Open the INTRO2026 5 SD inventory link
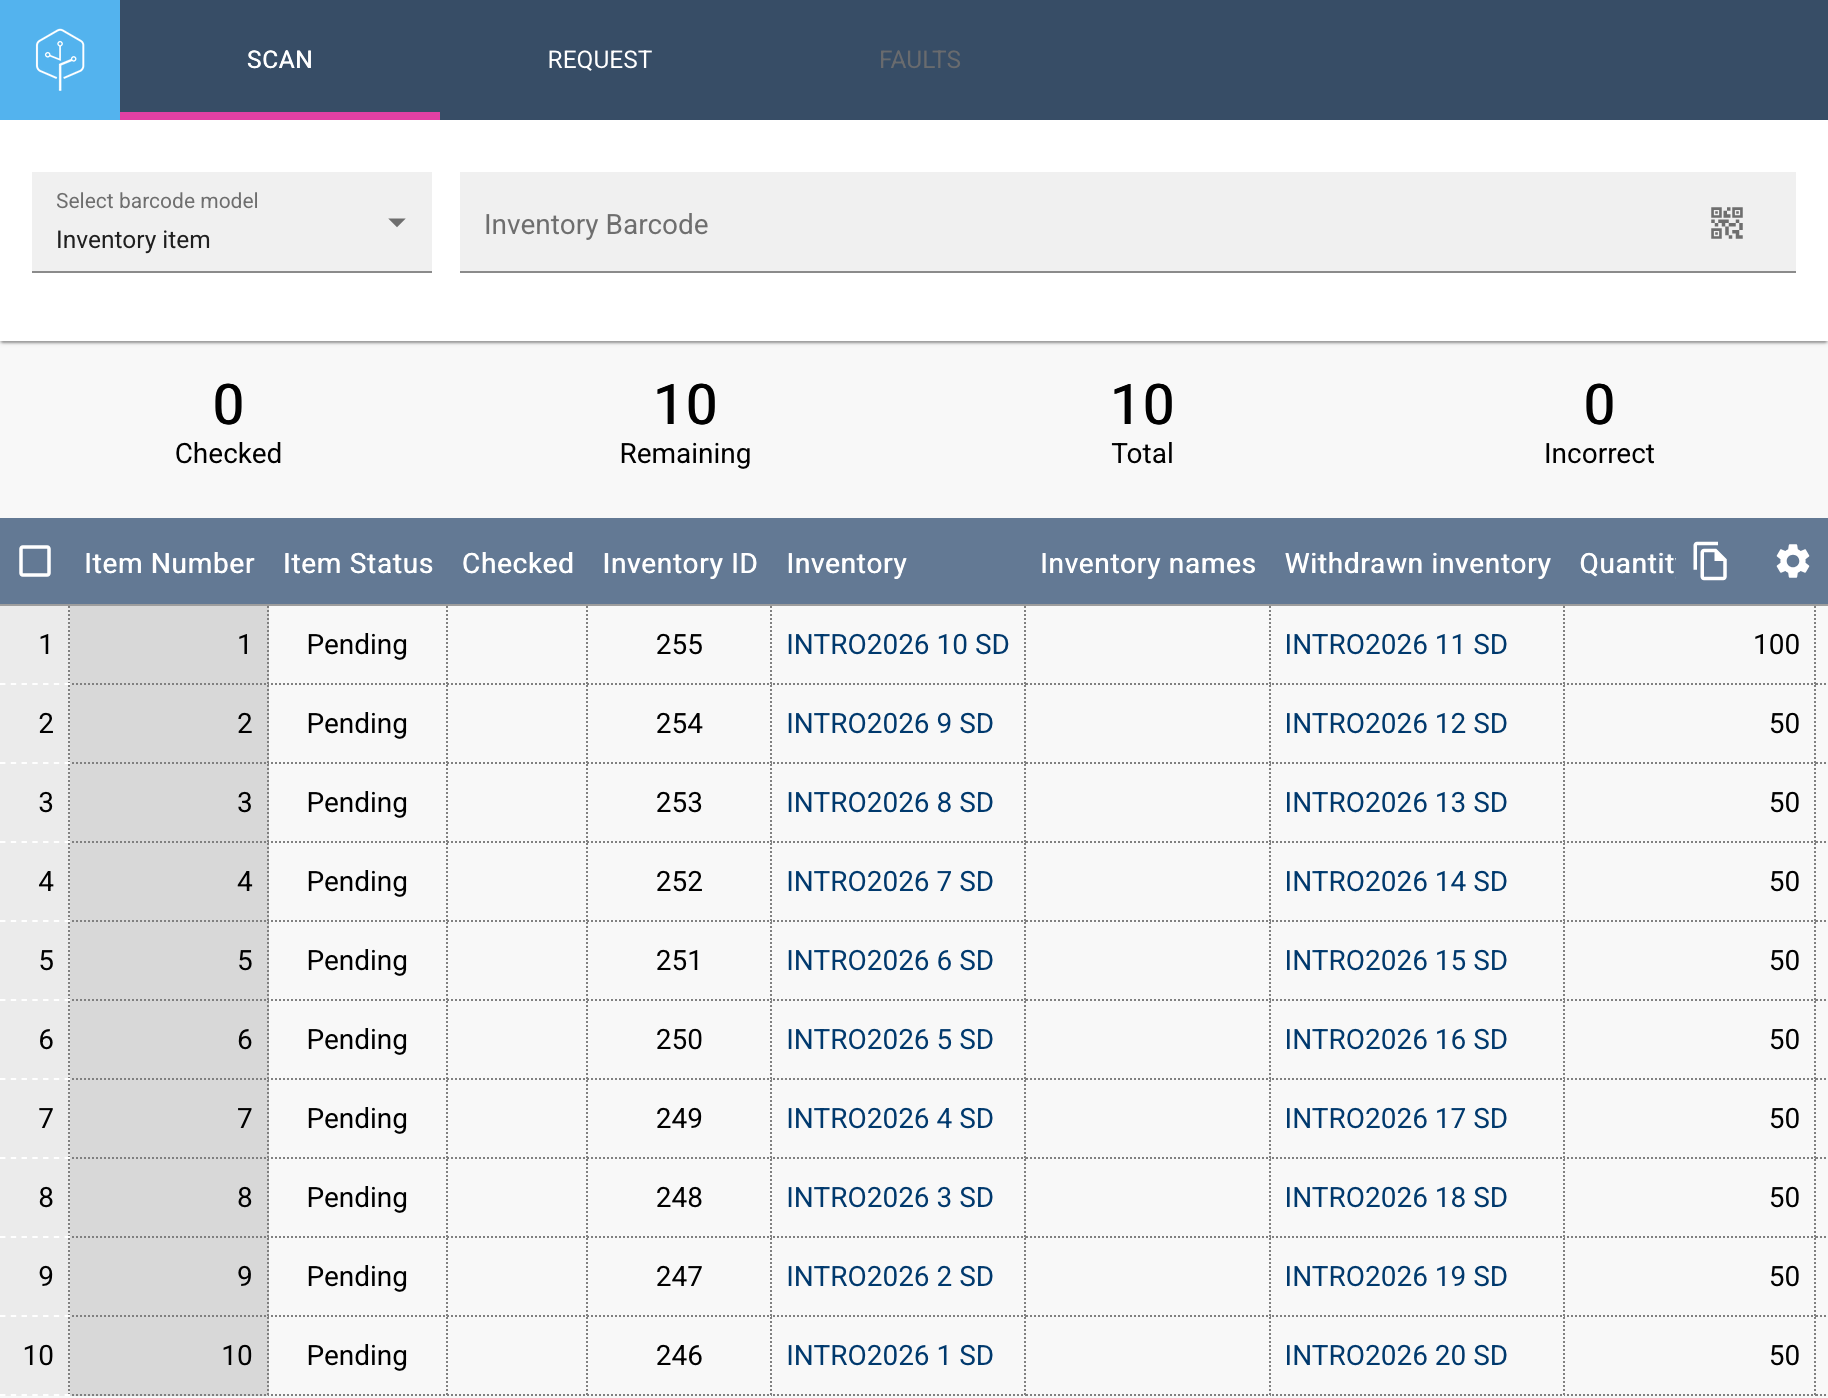This screenshot has height=1398, width=1828. [889, 1040]
